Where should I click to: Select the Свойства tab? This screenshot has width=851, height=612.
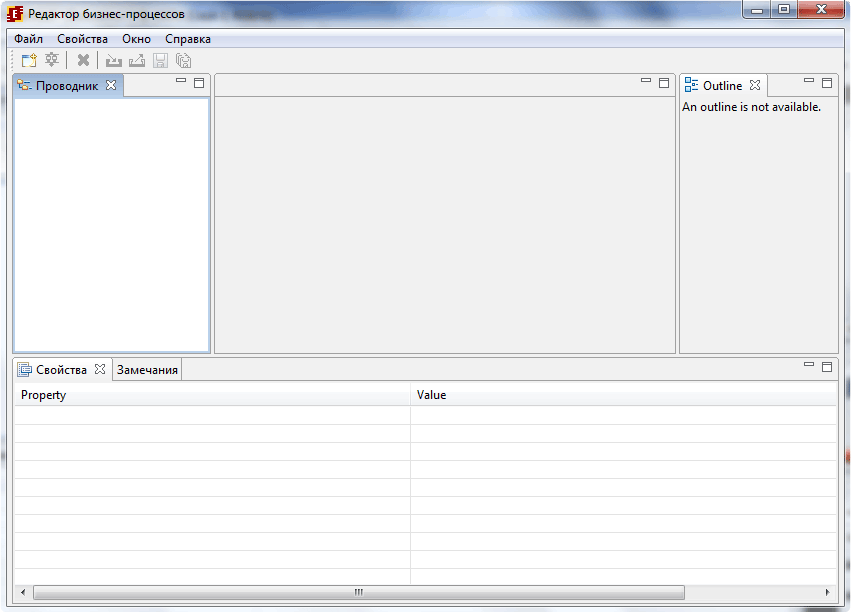tap(62, 369)
